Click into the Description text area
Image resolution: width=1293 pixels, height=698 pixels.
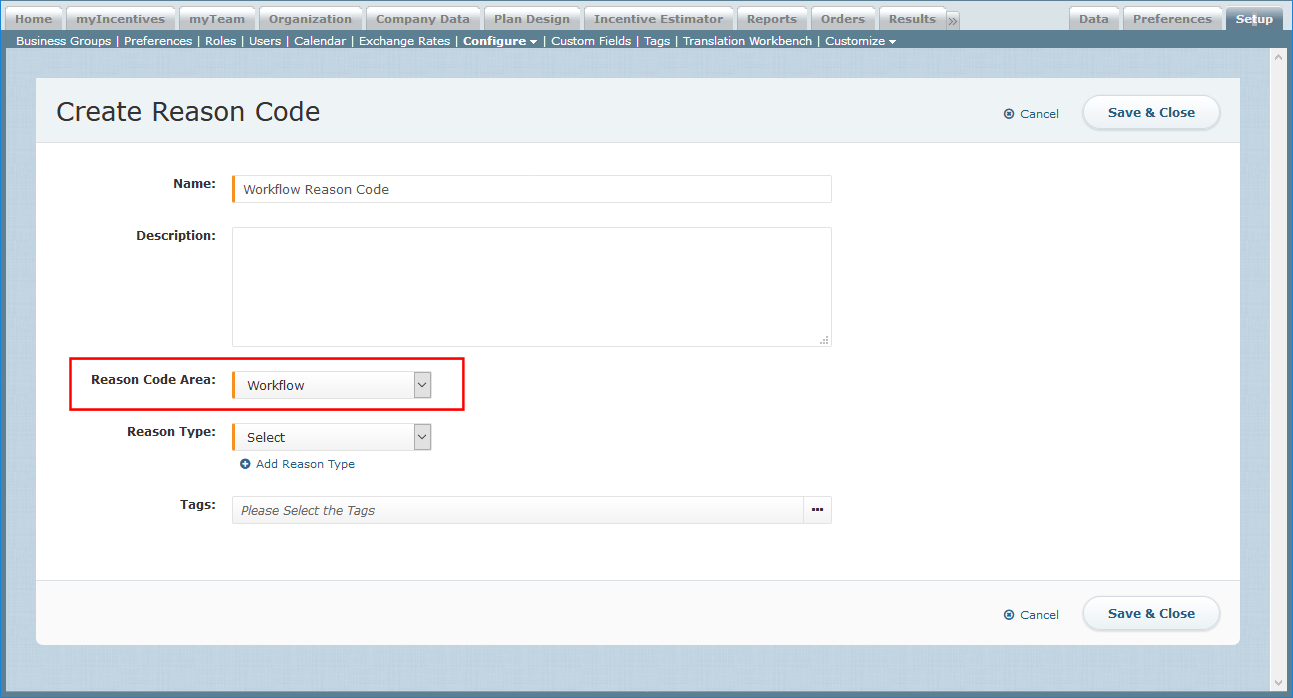(531, 287)
